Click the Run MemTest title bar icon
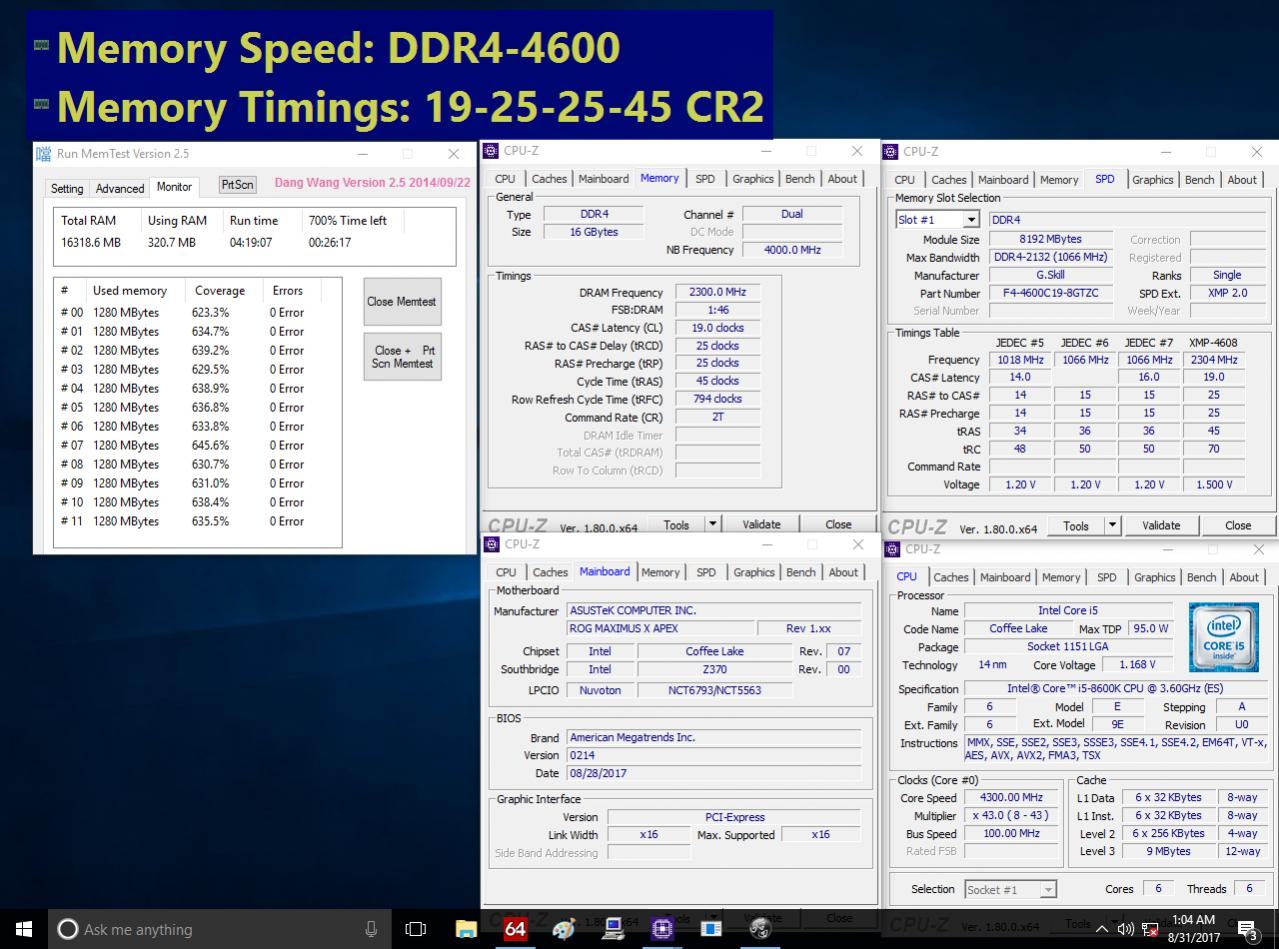 coord(43,153)
